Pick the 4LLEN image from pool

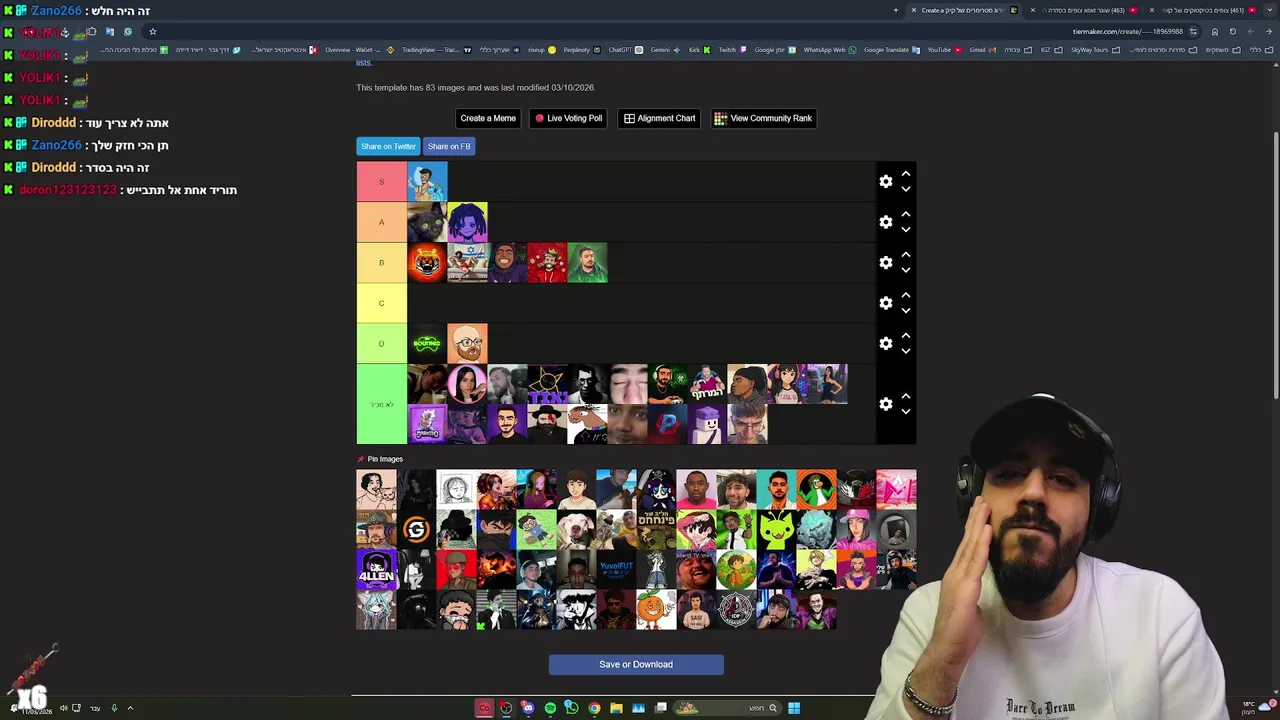[x=376, y=570]
